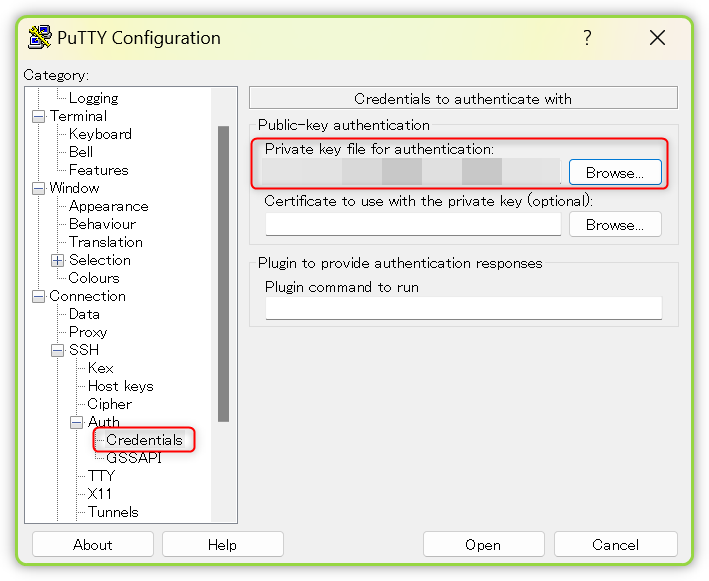This screenshot has height=581, width=709.
Task: Click the Plugin command to run field
Action: pos(464,308)
